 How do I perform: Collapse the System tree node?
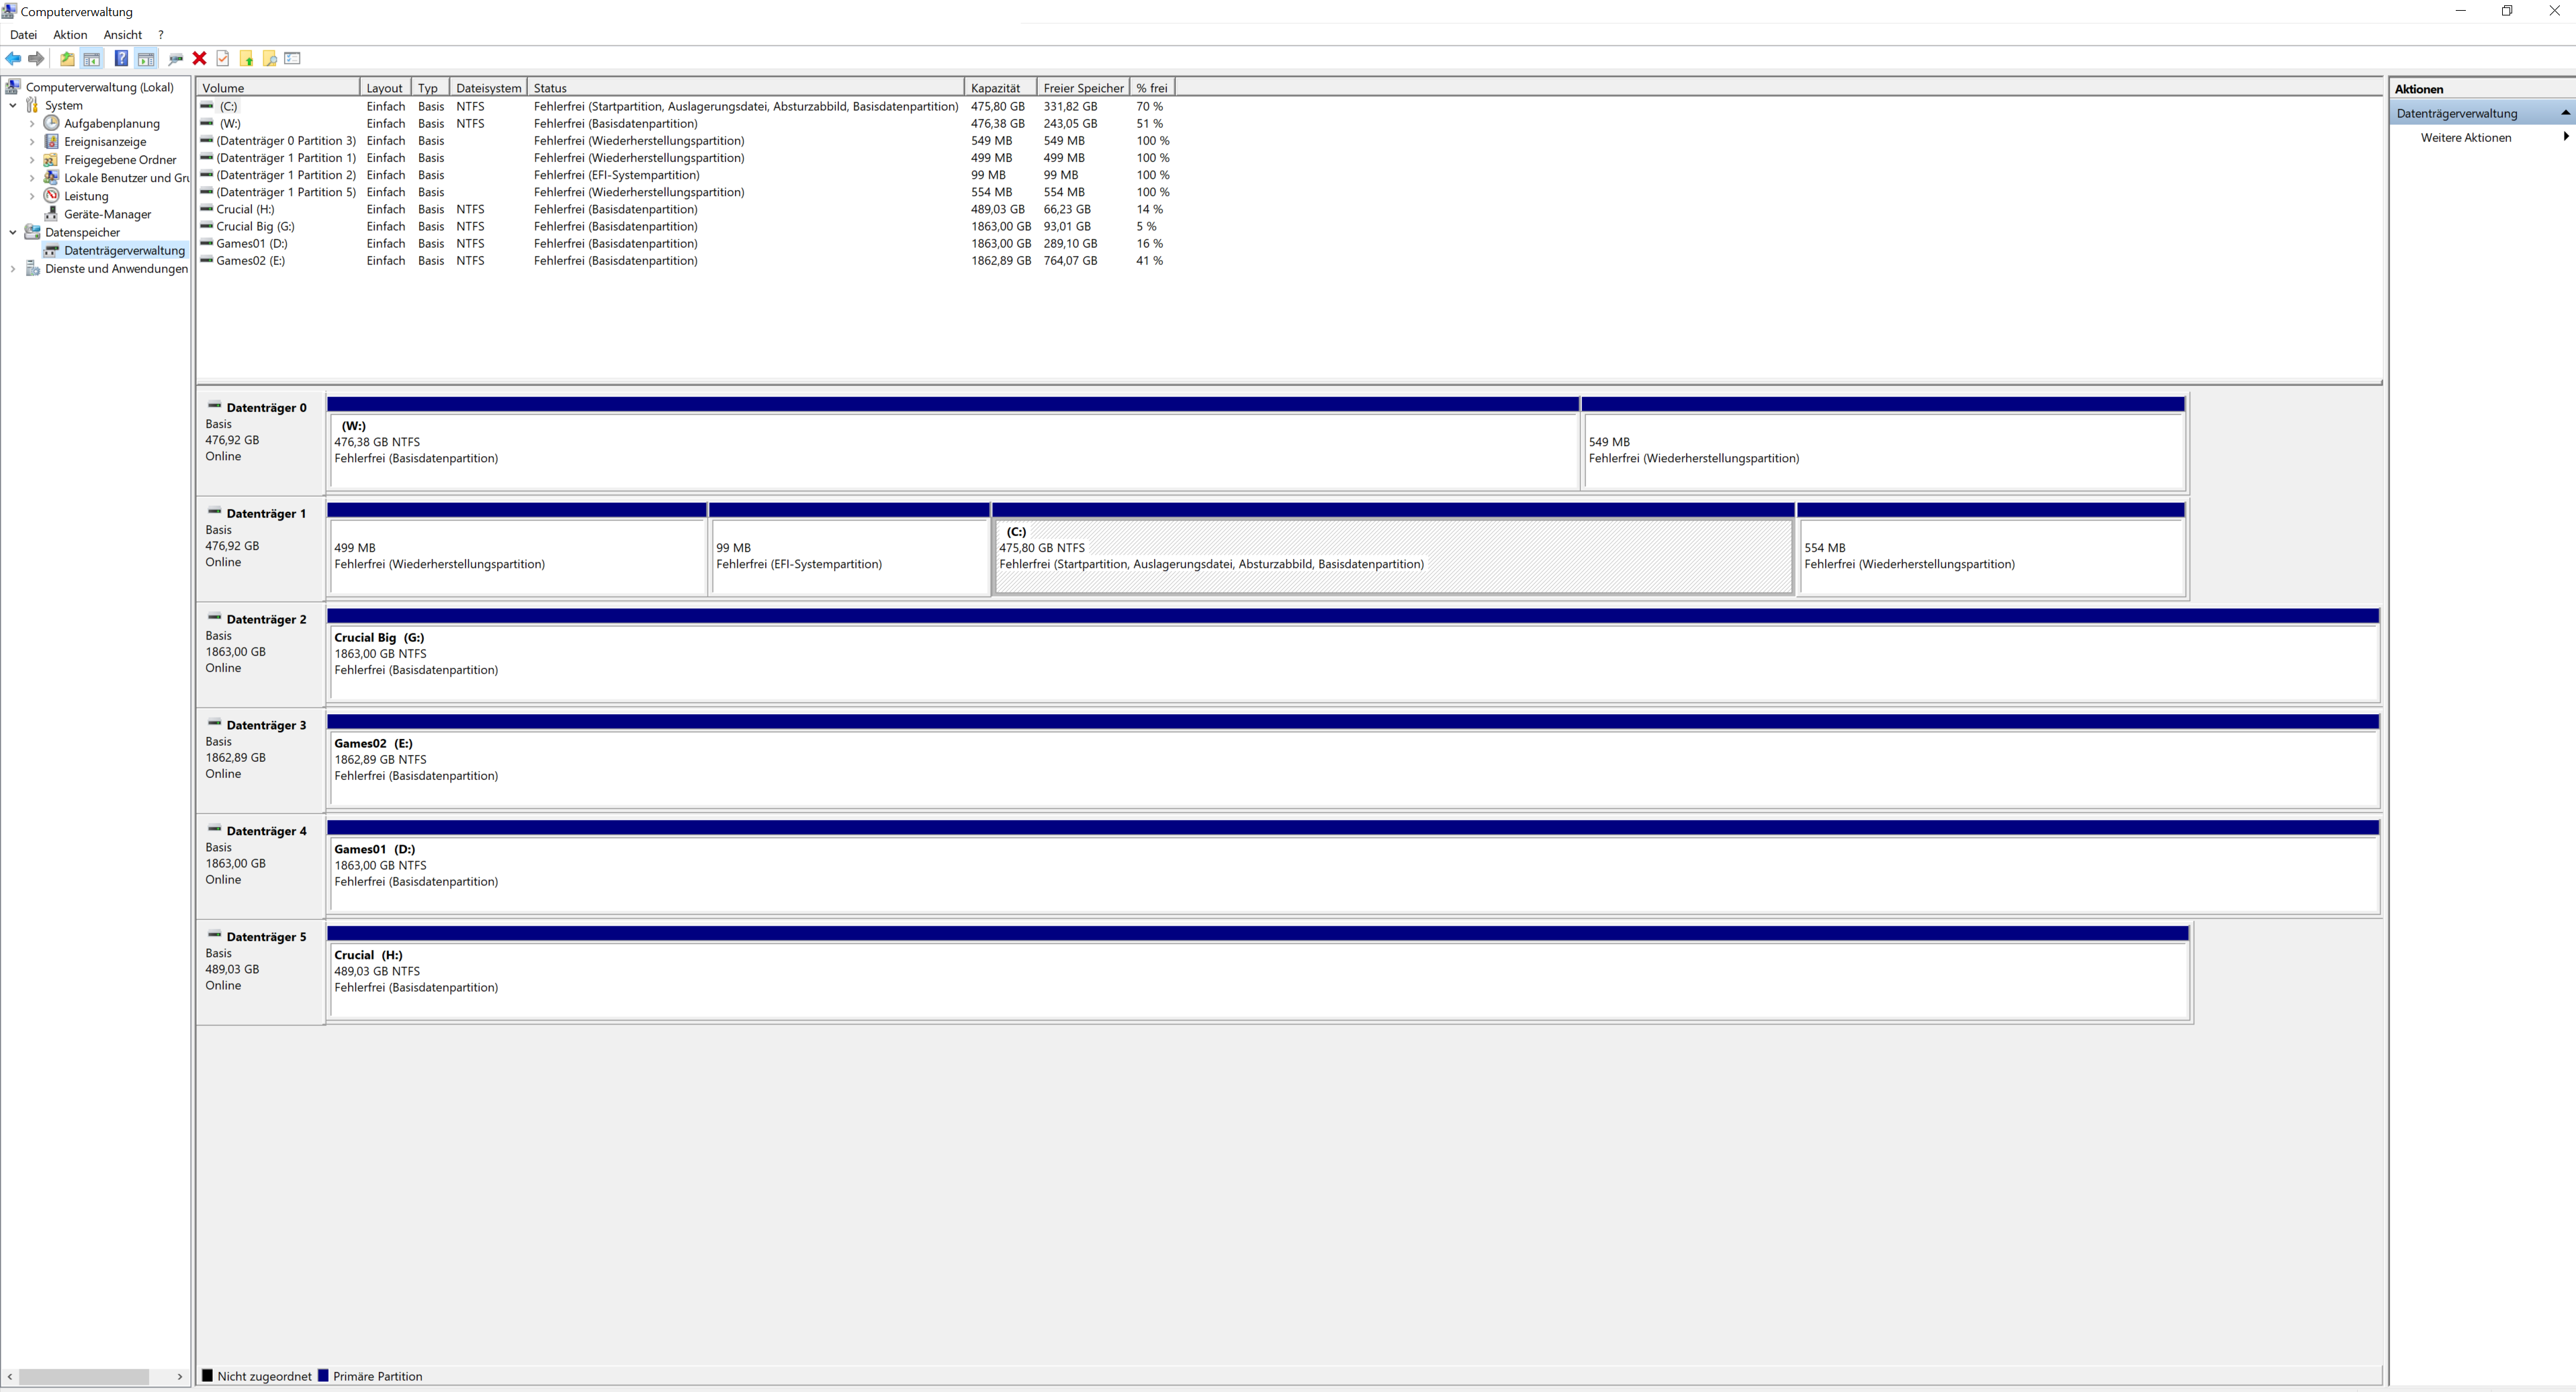pos(13,106)
